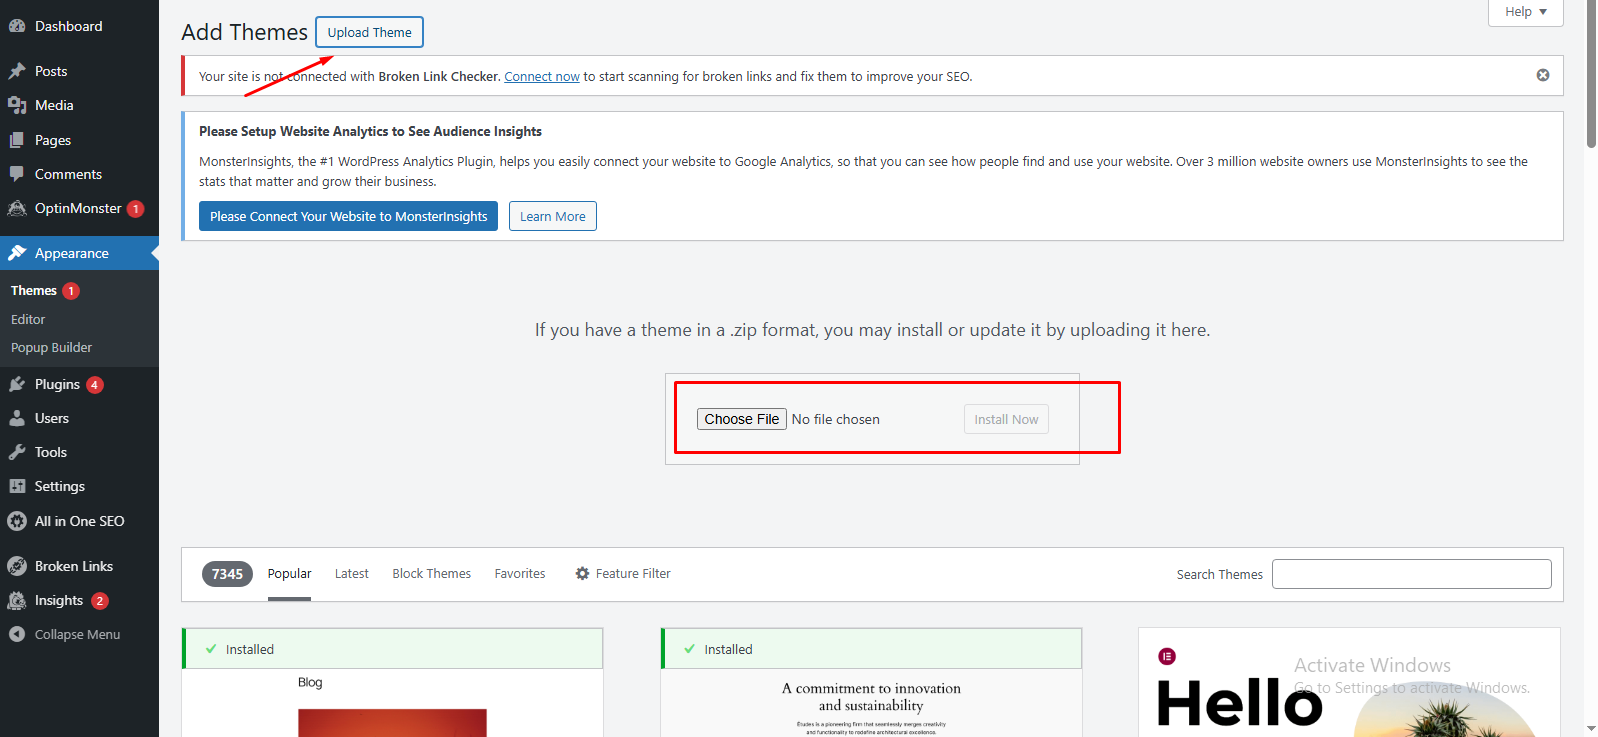Open Posts via the pushpin icon
Screen dimensions: 1598x737
[17, 71]
